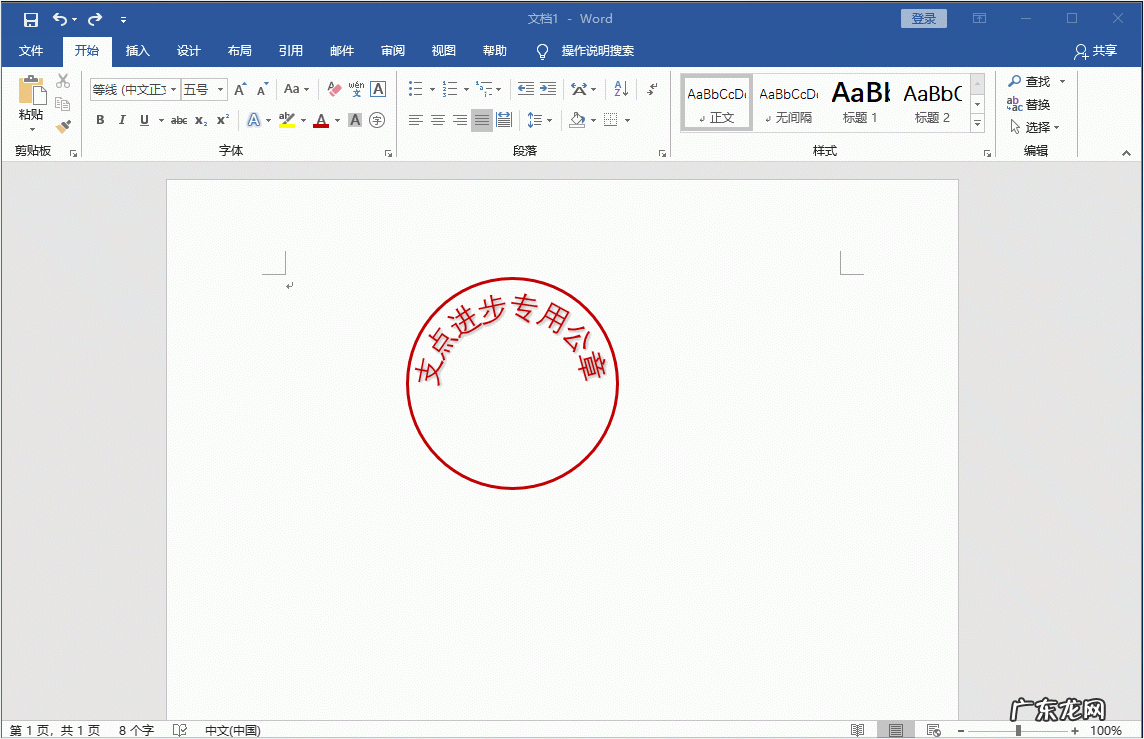
Task: Click the 登录 sign-in button
Action: 923,19
